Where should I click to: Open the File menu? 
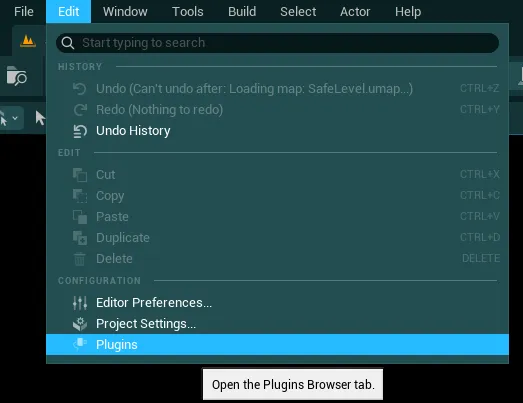[24, 12]
